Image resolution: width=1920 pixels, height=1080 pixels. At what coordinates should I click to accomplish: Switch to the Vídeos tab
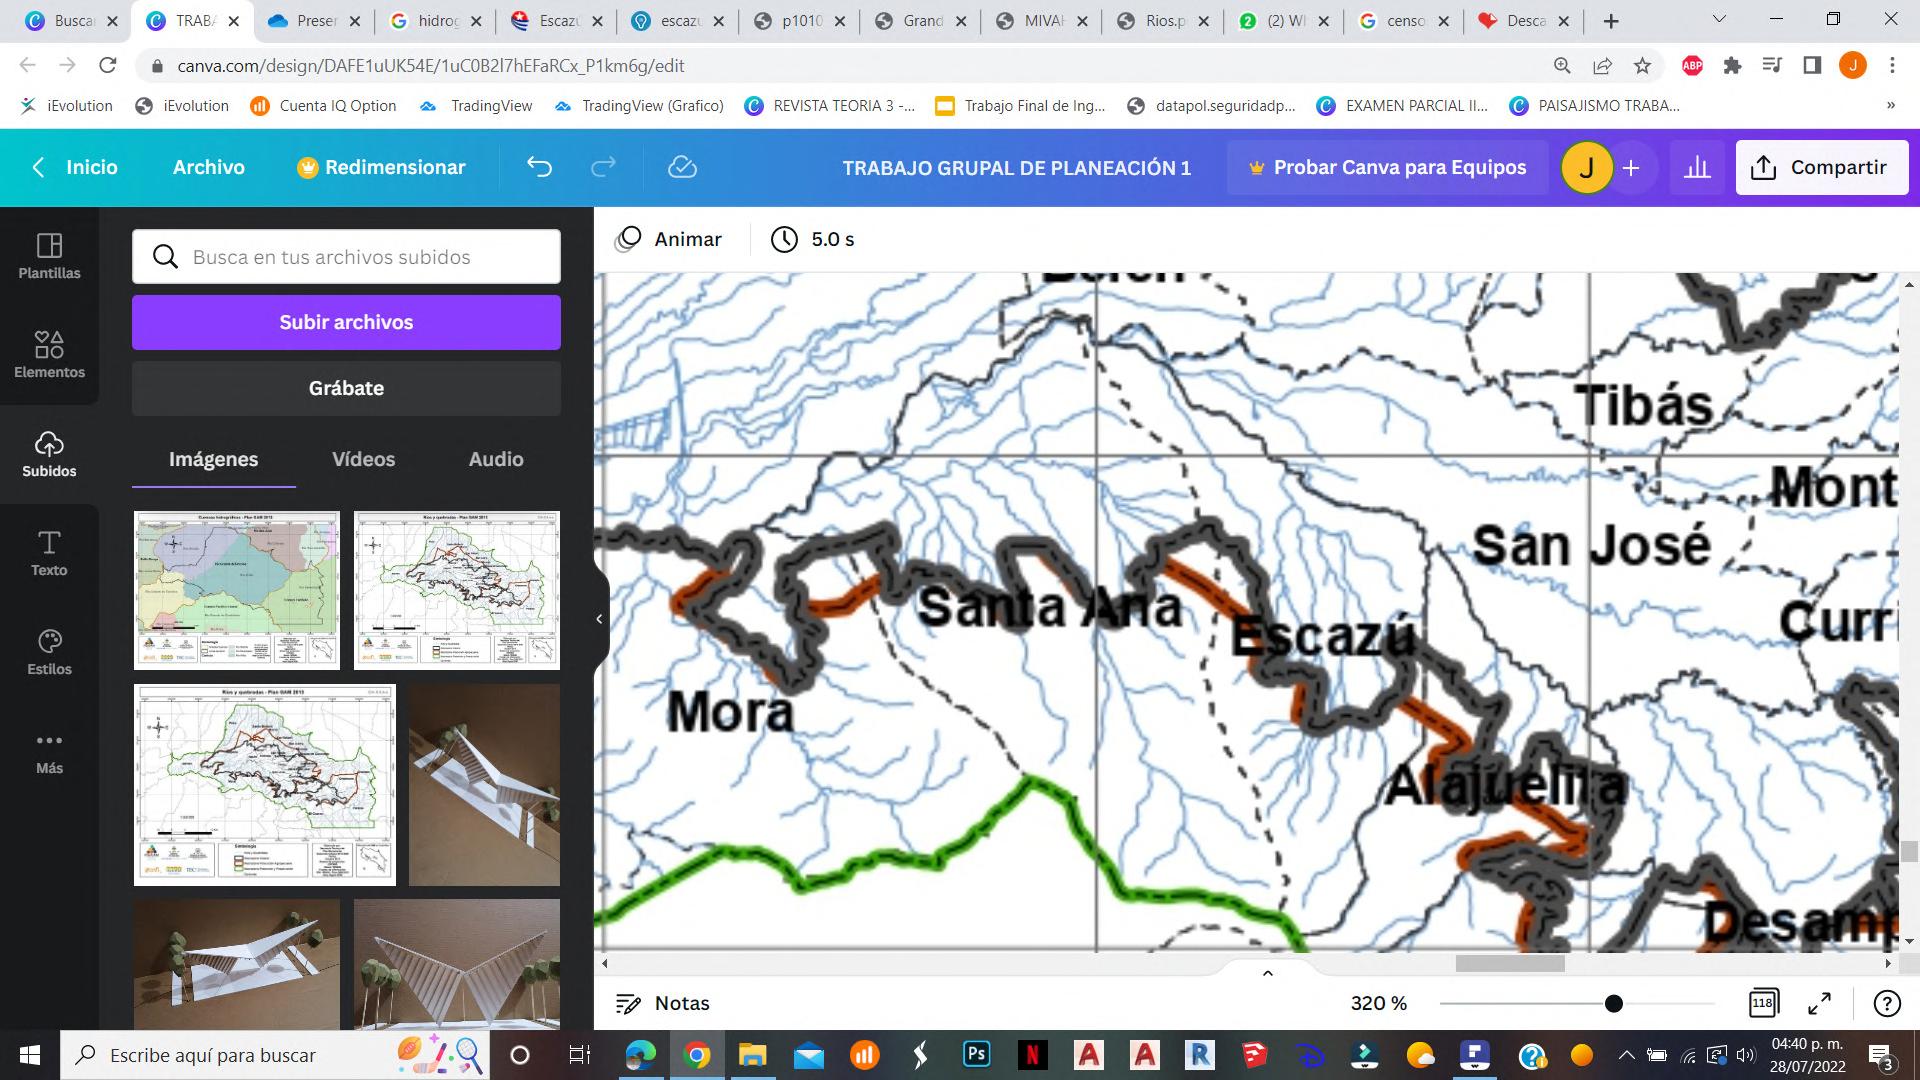pyautogui.click(x=363, y=459)
